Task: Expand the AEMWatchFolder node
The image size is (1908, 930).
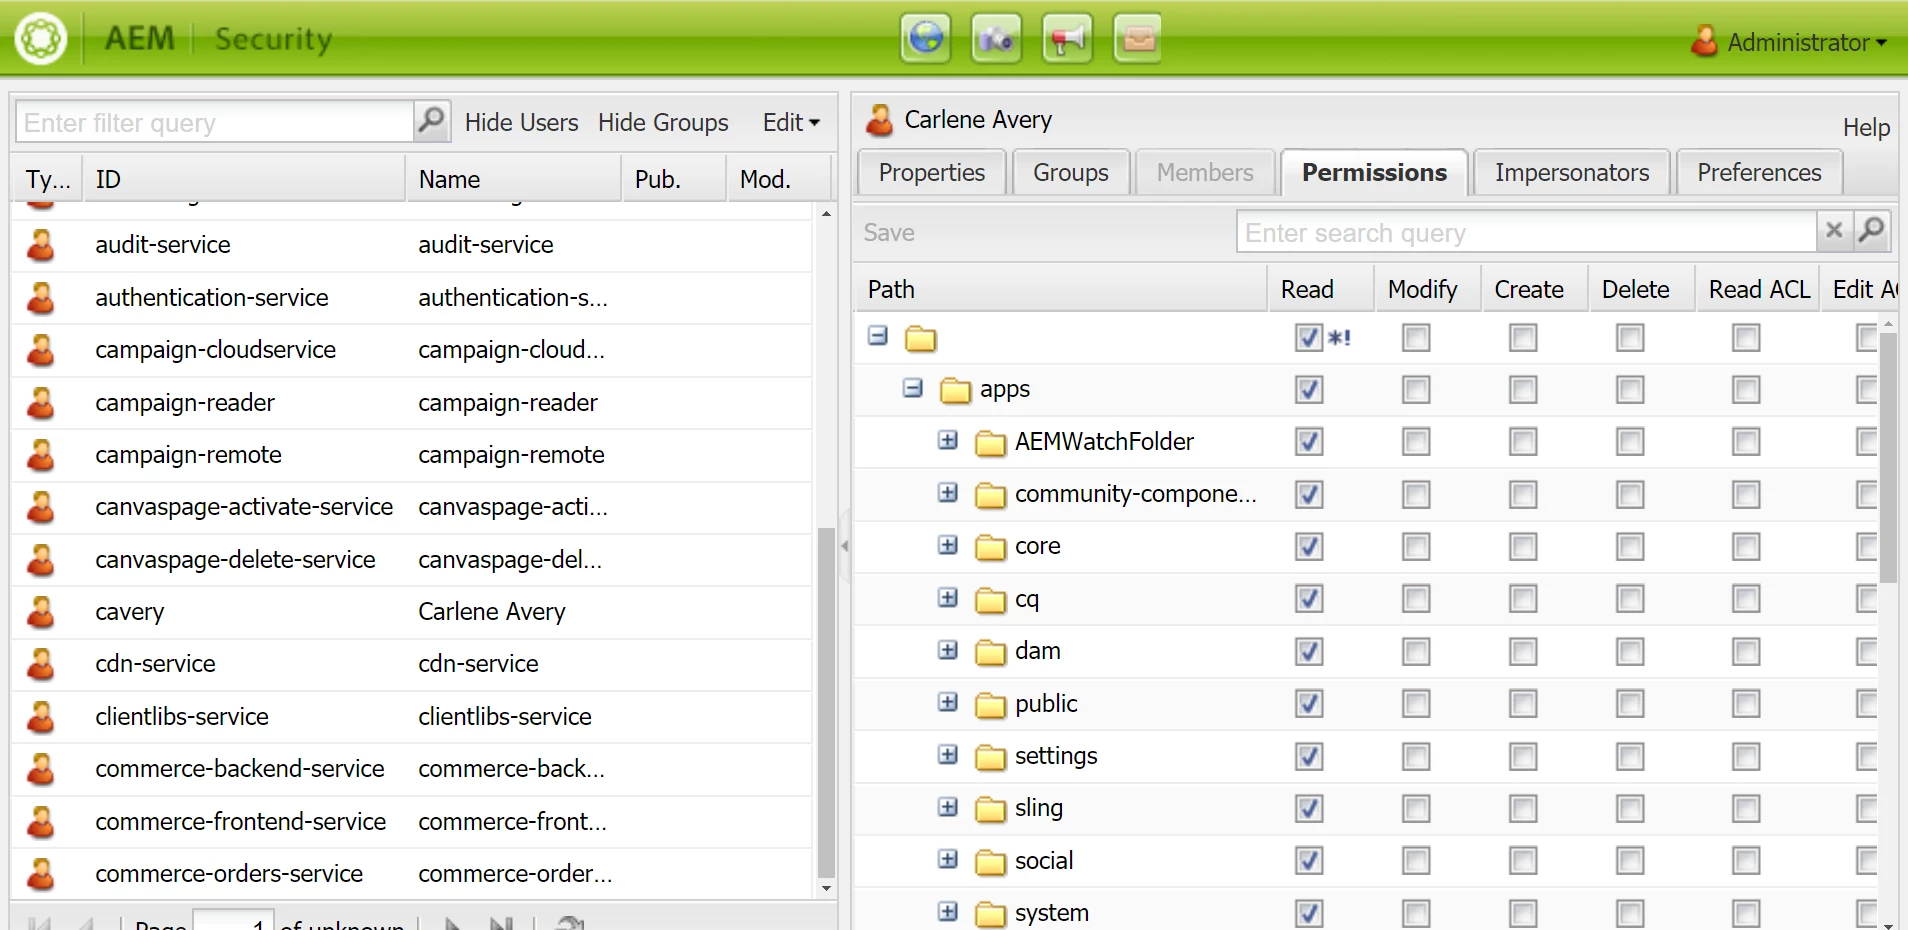Action: [x=948, y=440]
